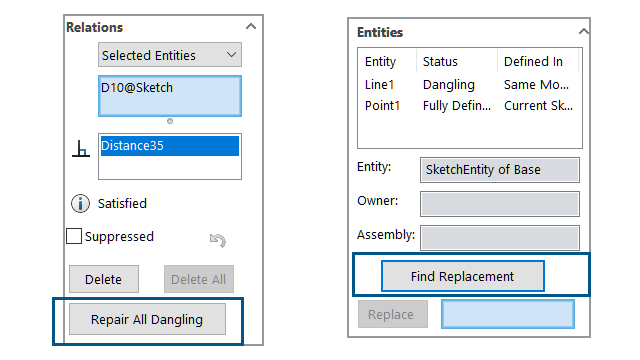Click the Entity column header
Image resolution: width=640 pixels, height=360 pixels.
(x=380, y=61)
